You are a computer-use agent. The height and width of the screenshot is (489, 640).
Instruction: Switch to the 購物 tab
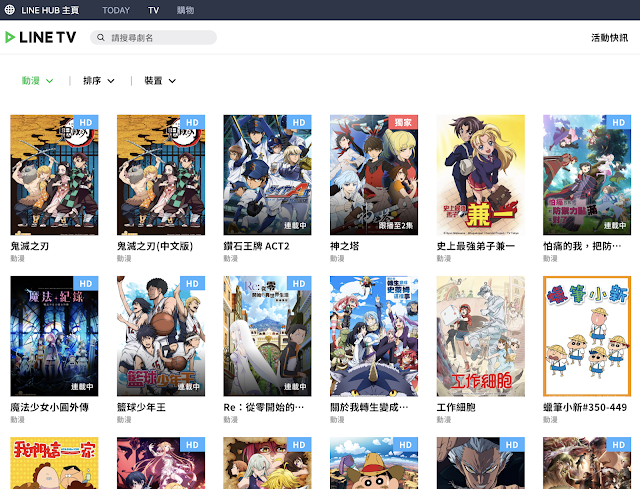(x=185, y=10)
